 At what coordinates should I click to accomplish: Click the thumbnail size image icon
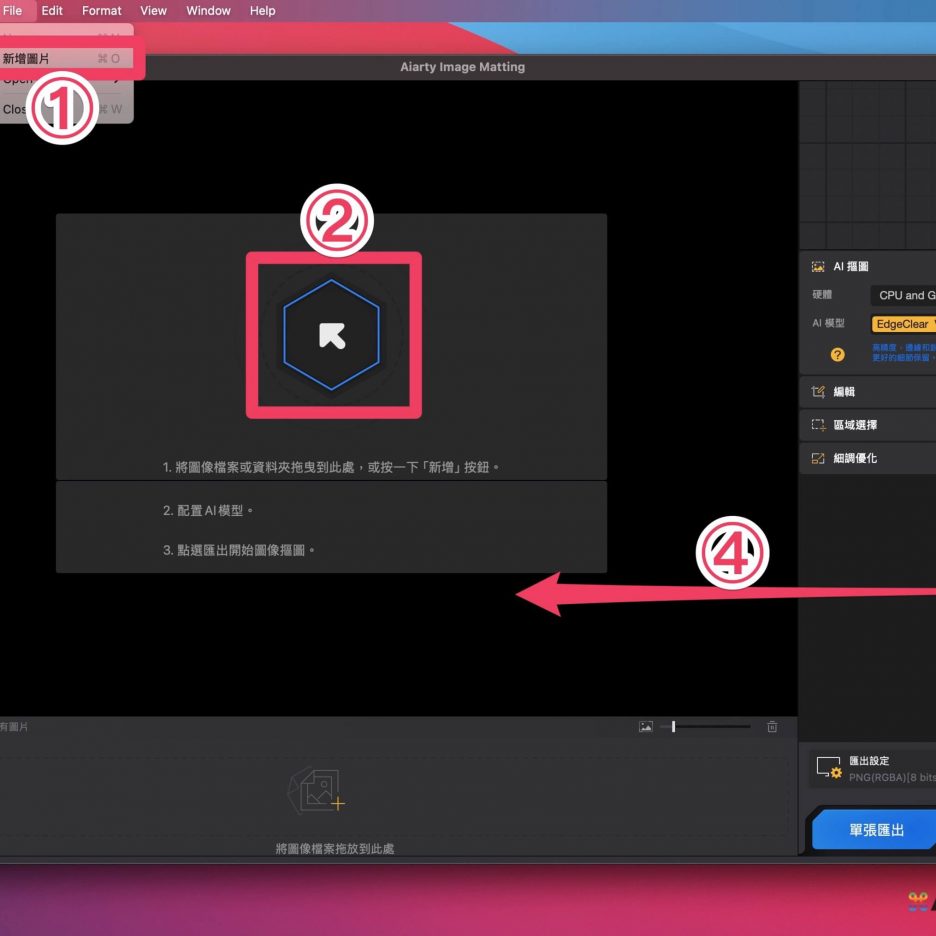[x=646, y=727]
